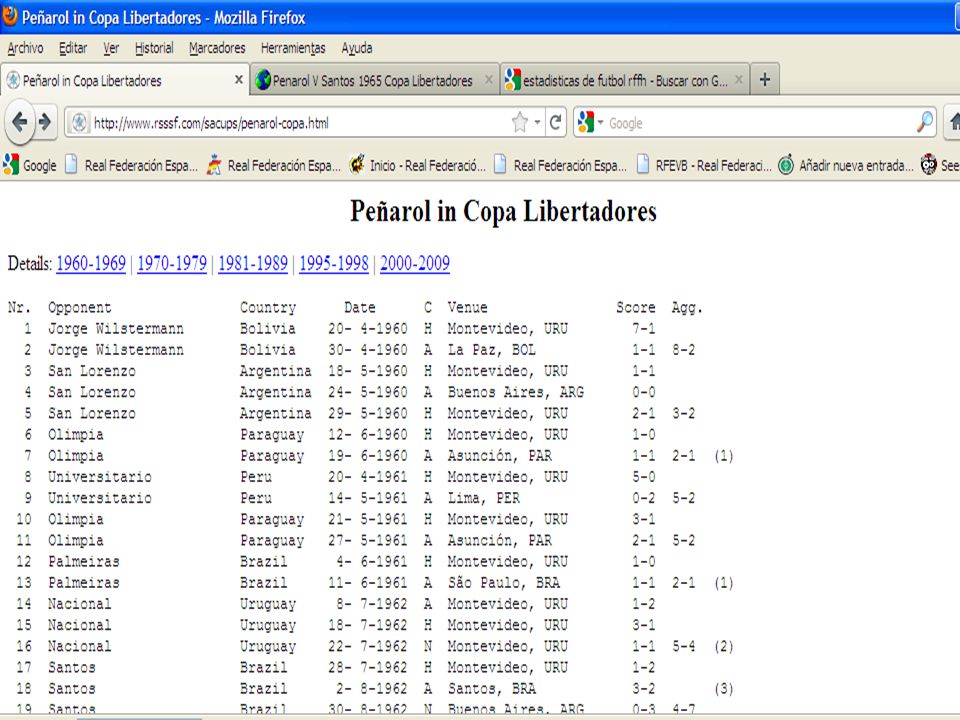Click the Country column header
960x720 pixels.
(268, 307)
